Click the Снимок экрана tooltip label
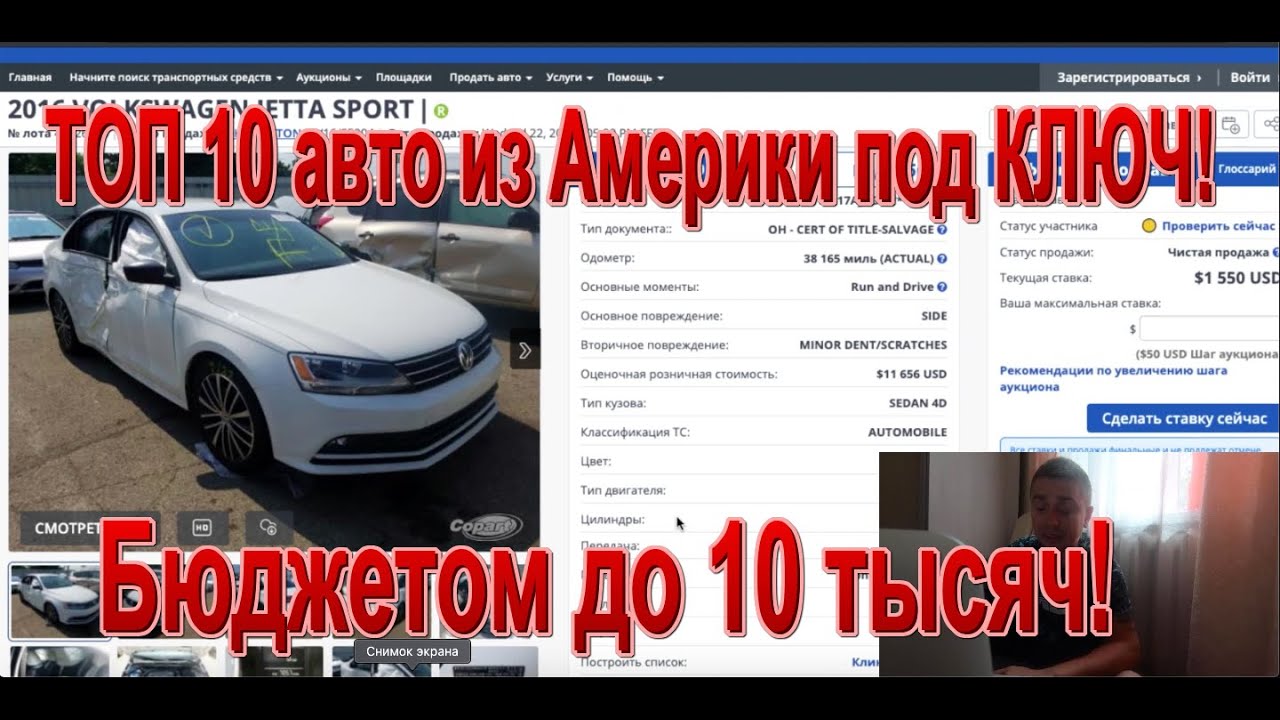 pyautogui.click(x=412, y=652)
